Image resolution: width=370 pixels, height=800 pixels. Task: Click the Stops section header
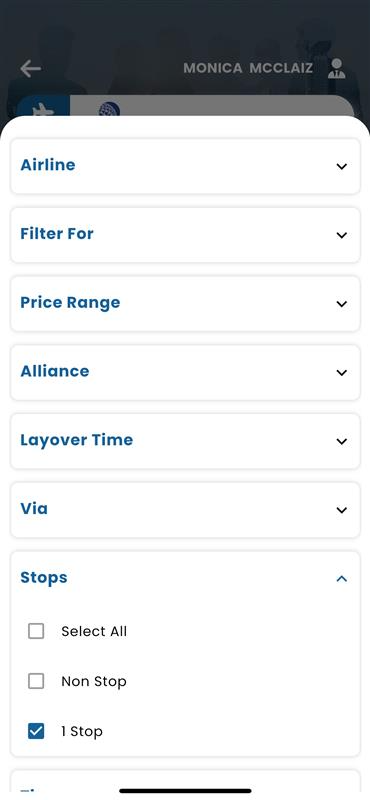[x=185, y=578]
